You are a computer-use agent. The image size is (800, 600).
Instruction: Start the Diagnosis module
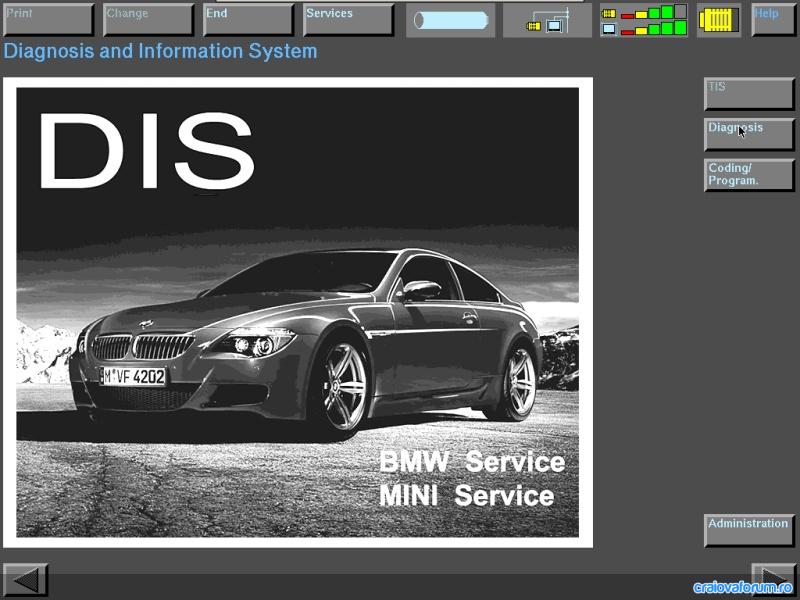pos(749,135)
